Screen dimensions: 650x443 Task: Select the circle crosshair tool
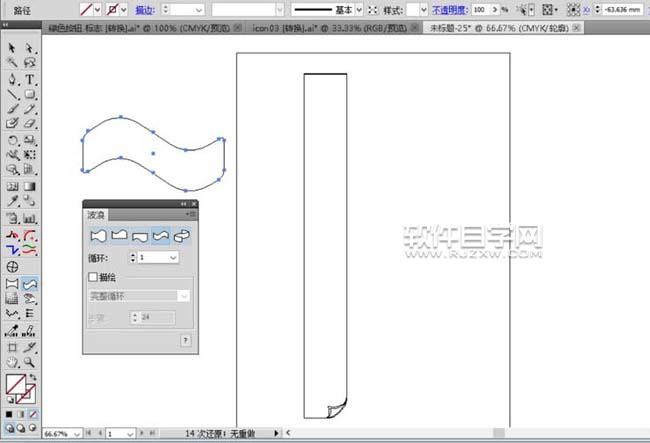click(12, 267)
